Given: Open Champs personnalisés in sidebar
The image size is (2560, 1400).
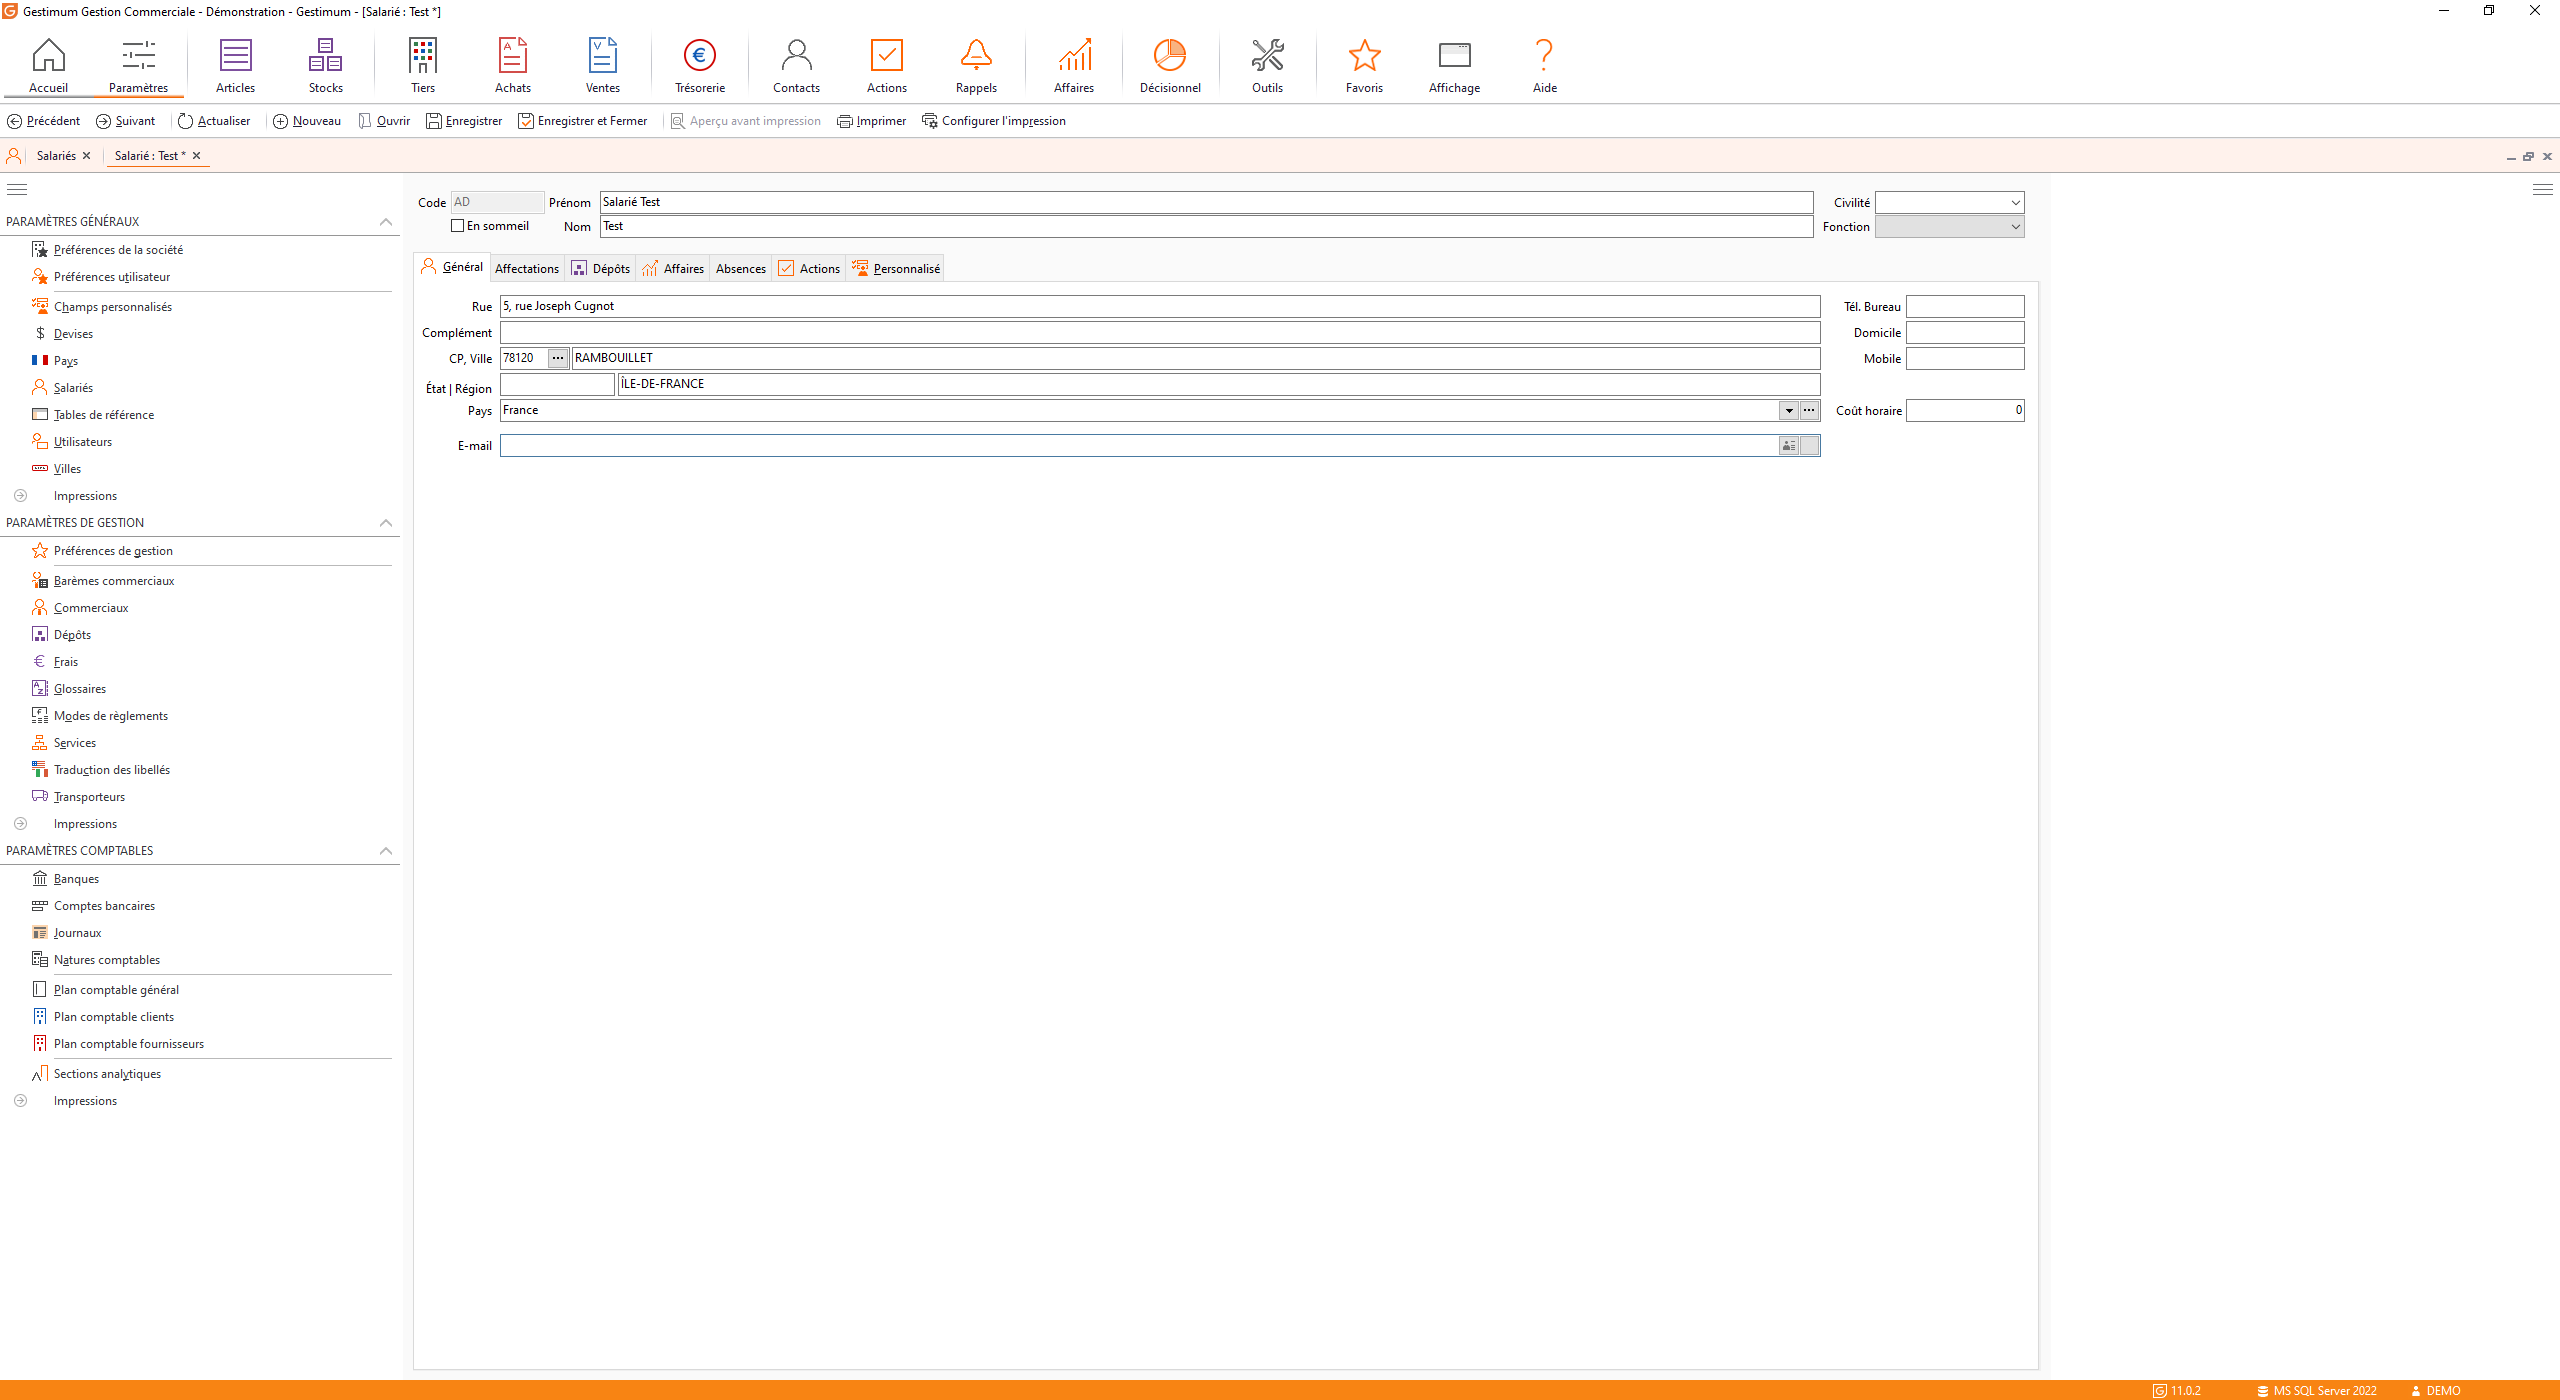Looking at the screenshot, I should (x=113, y=307).
